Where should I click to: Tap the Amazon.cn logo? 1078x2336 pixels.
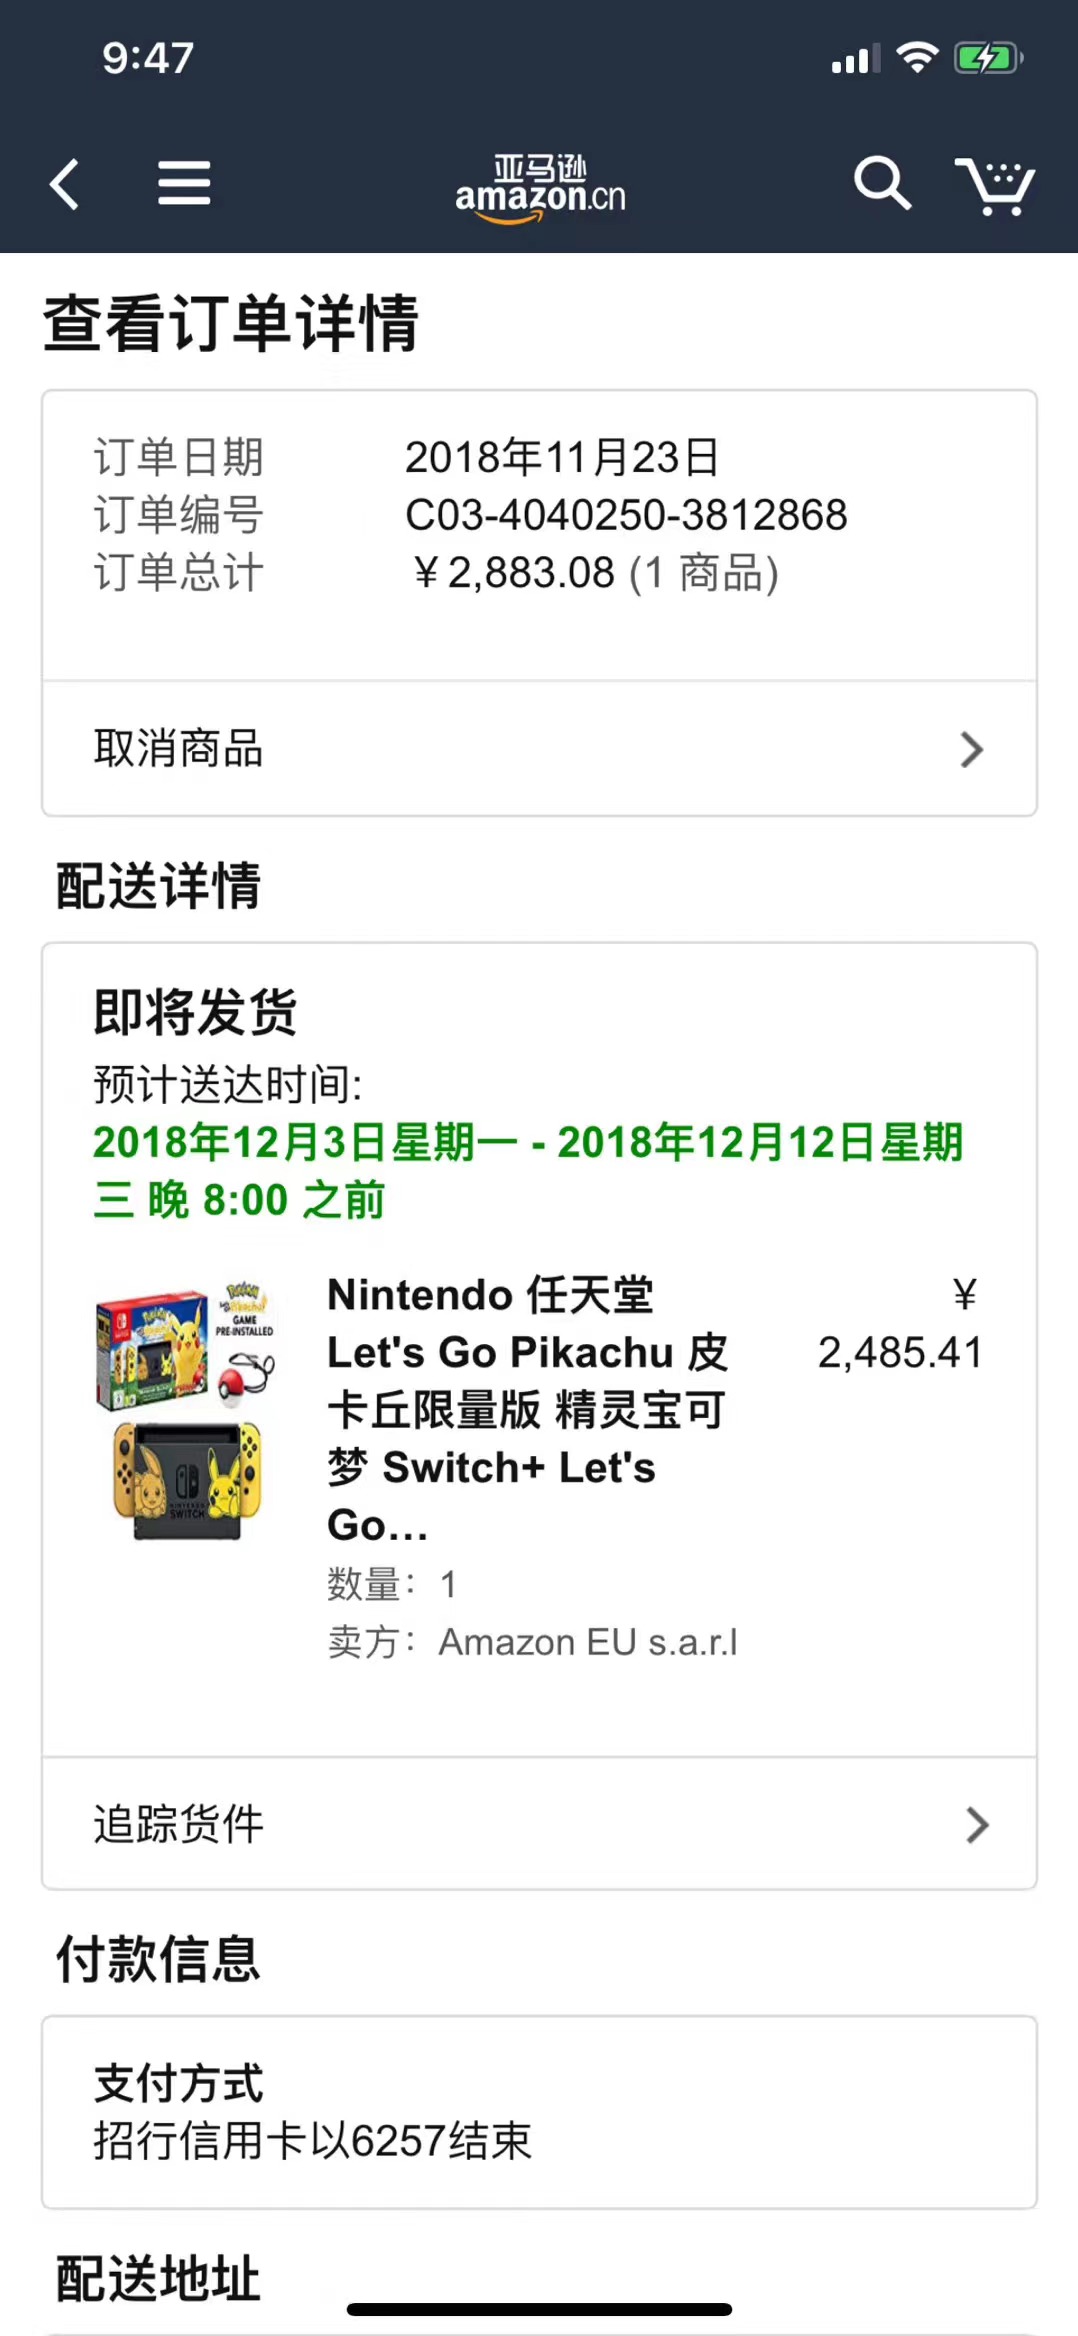540,187
